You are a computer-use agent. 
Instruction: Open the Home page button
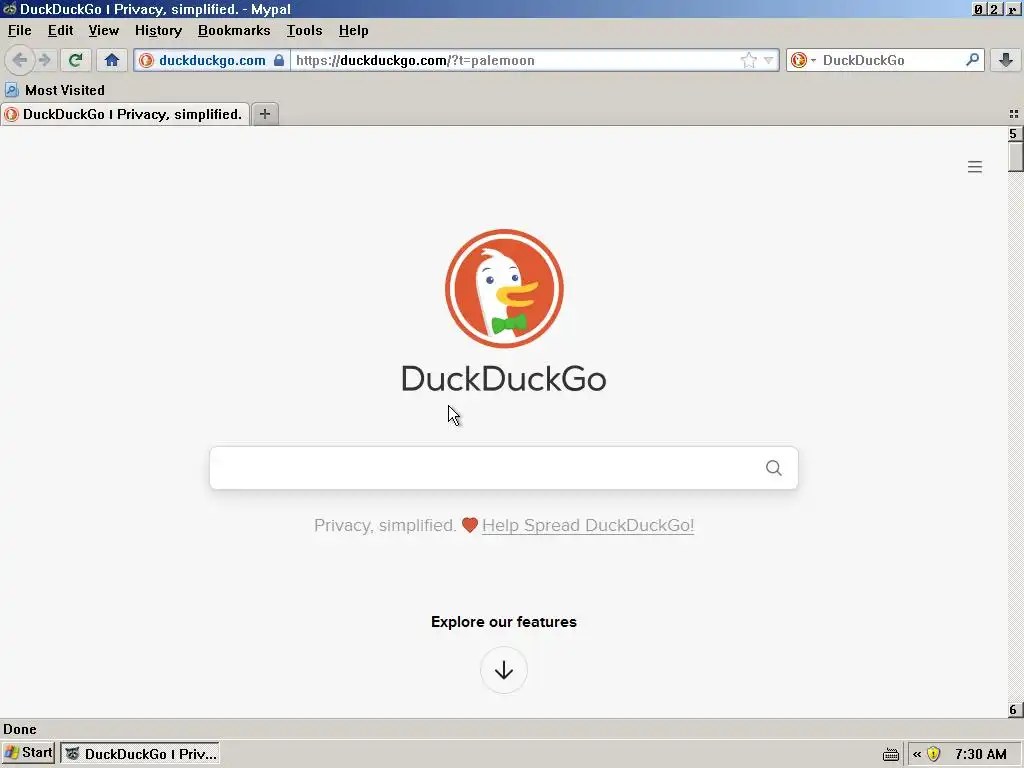click(x=112, y=60)
